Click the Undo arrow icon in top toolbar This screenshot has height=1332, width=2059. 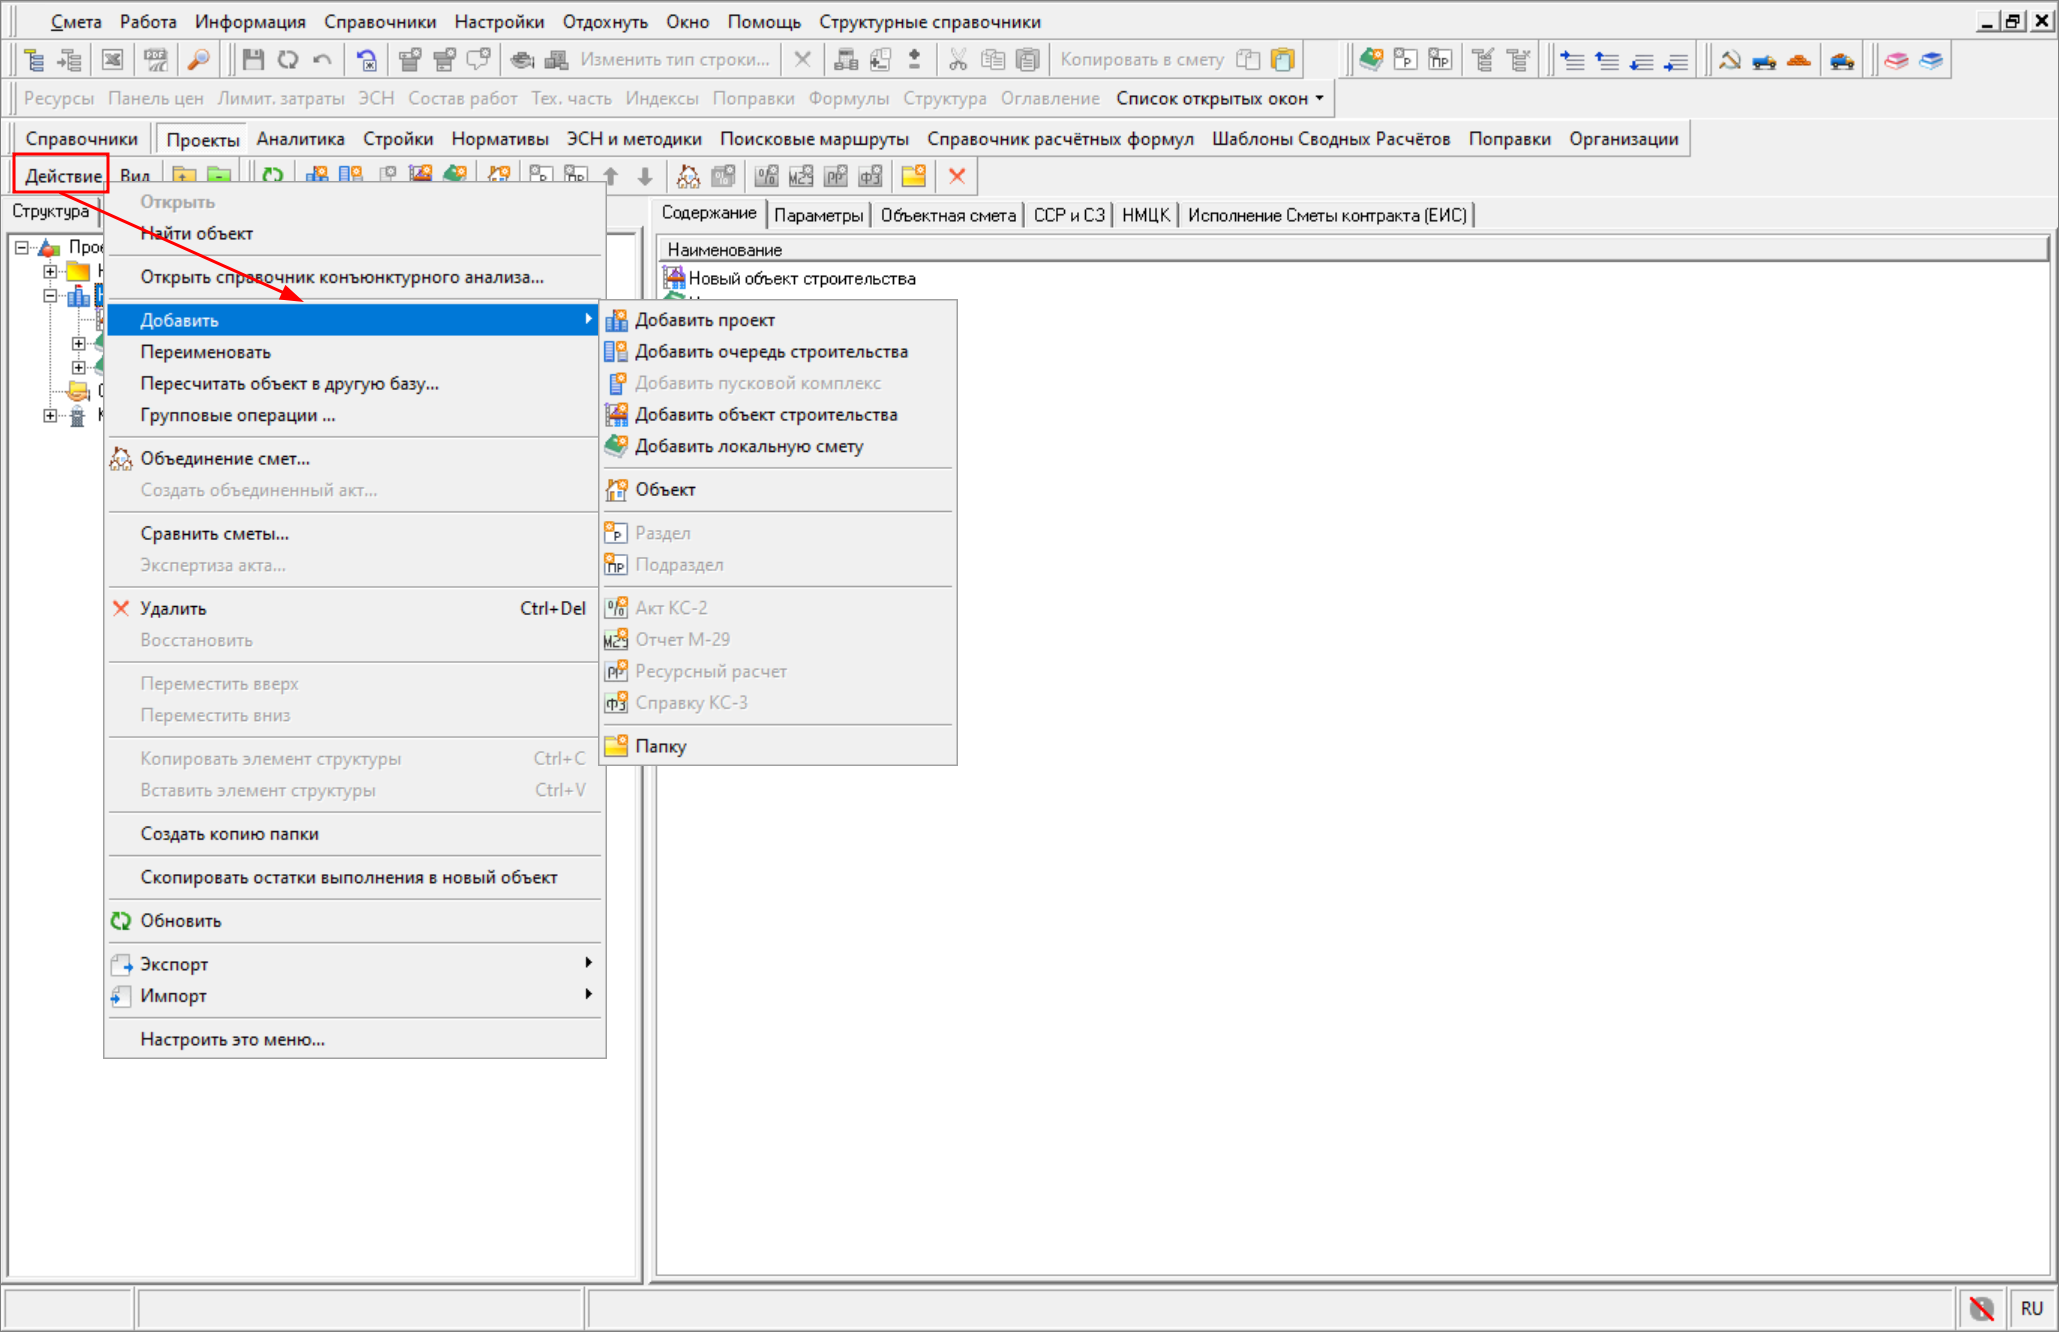point(322,60)
